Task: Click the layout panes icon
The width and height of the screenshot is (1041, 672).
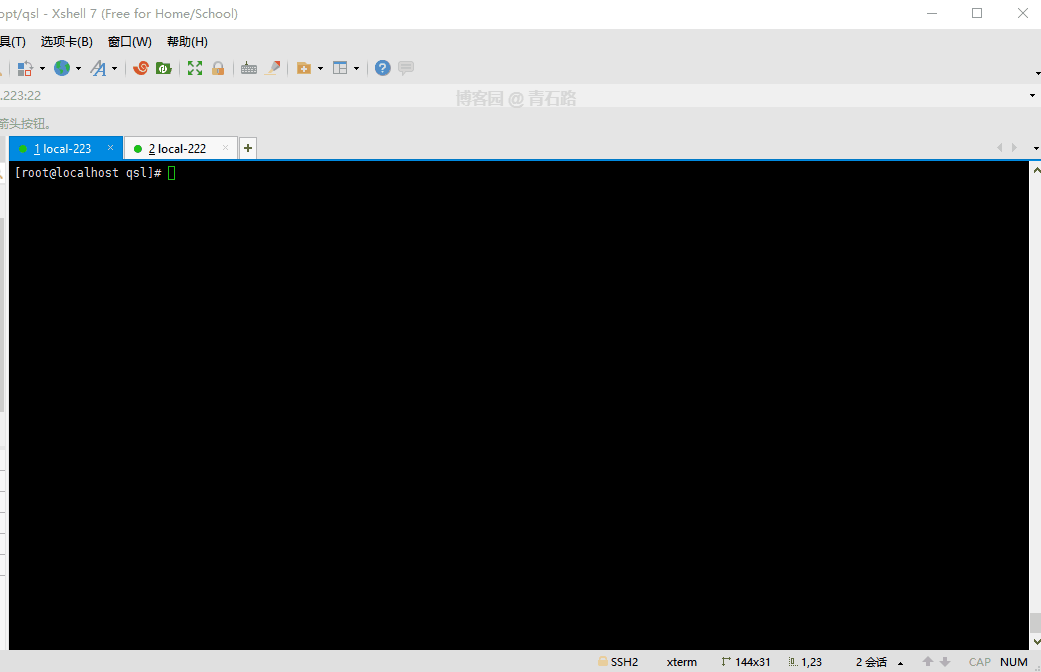Action: pyautogui.click(x=340, y=68)
